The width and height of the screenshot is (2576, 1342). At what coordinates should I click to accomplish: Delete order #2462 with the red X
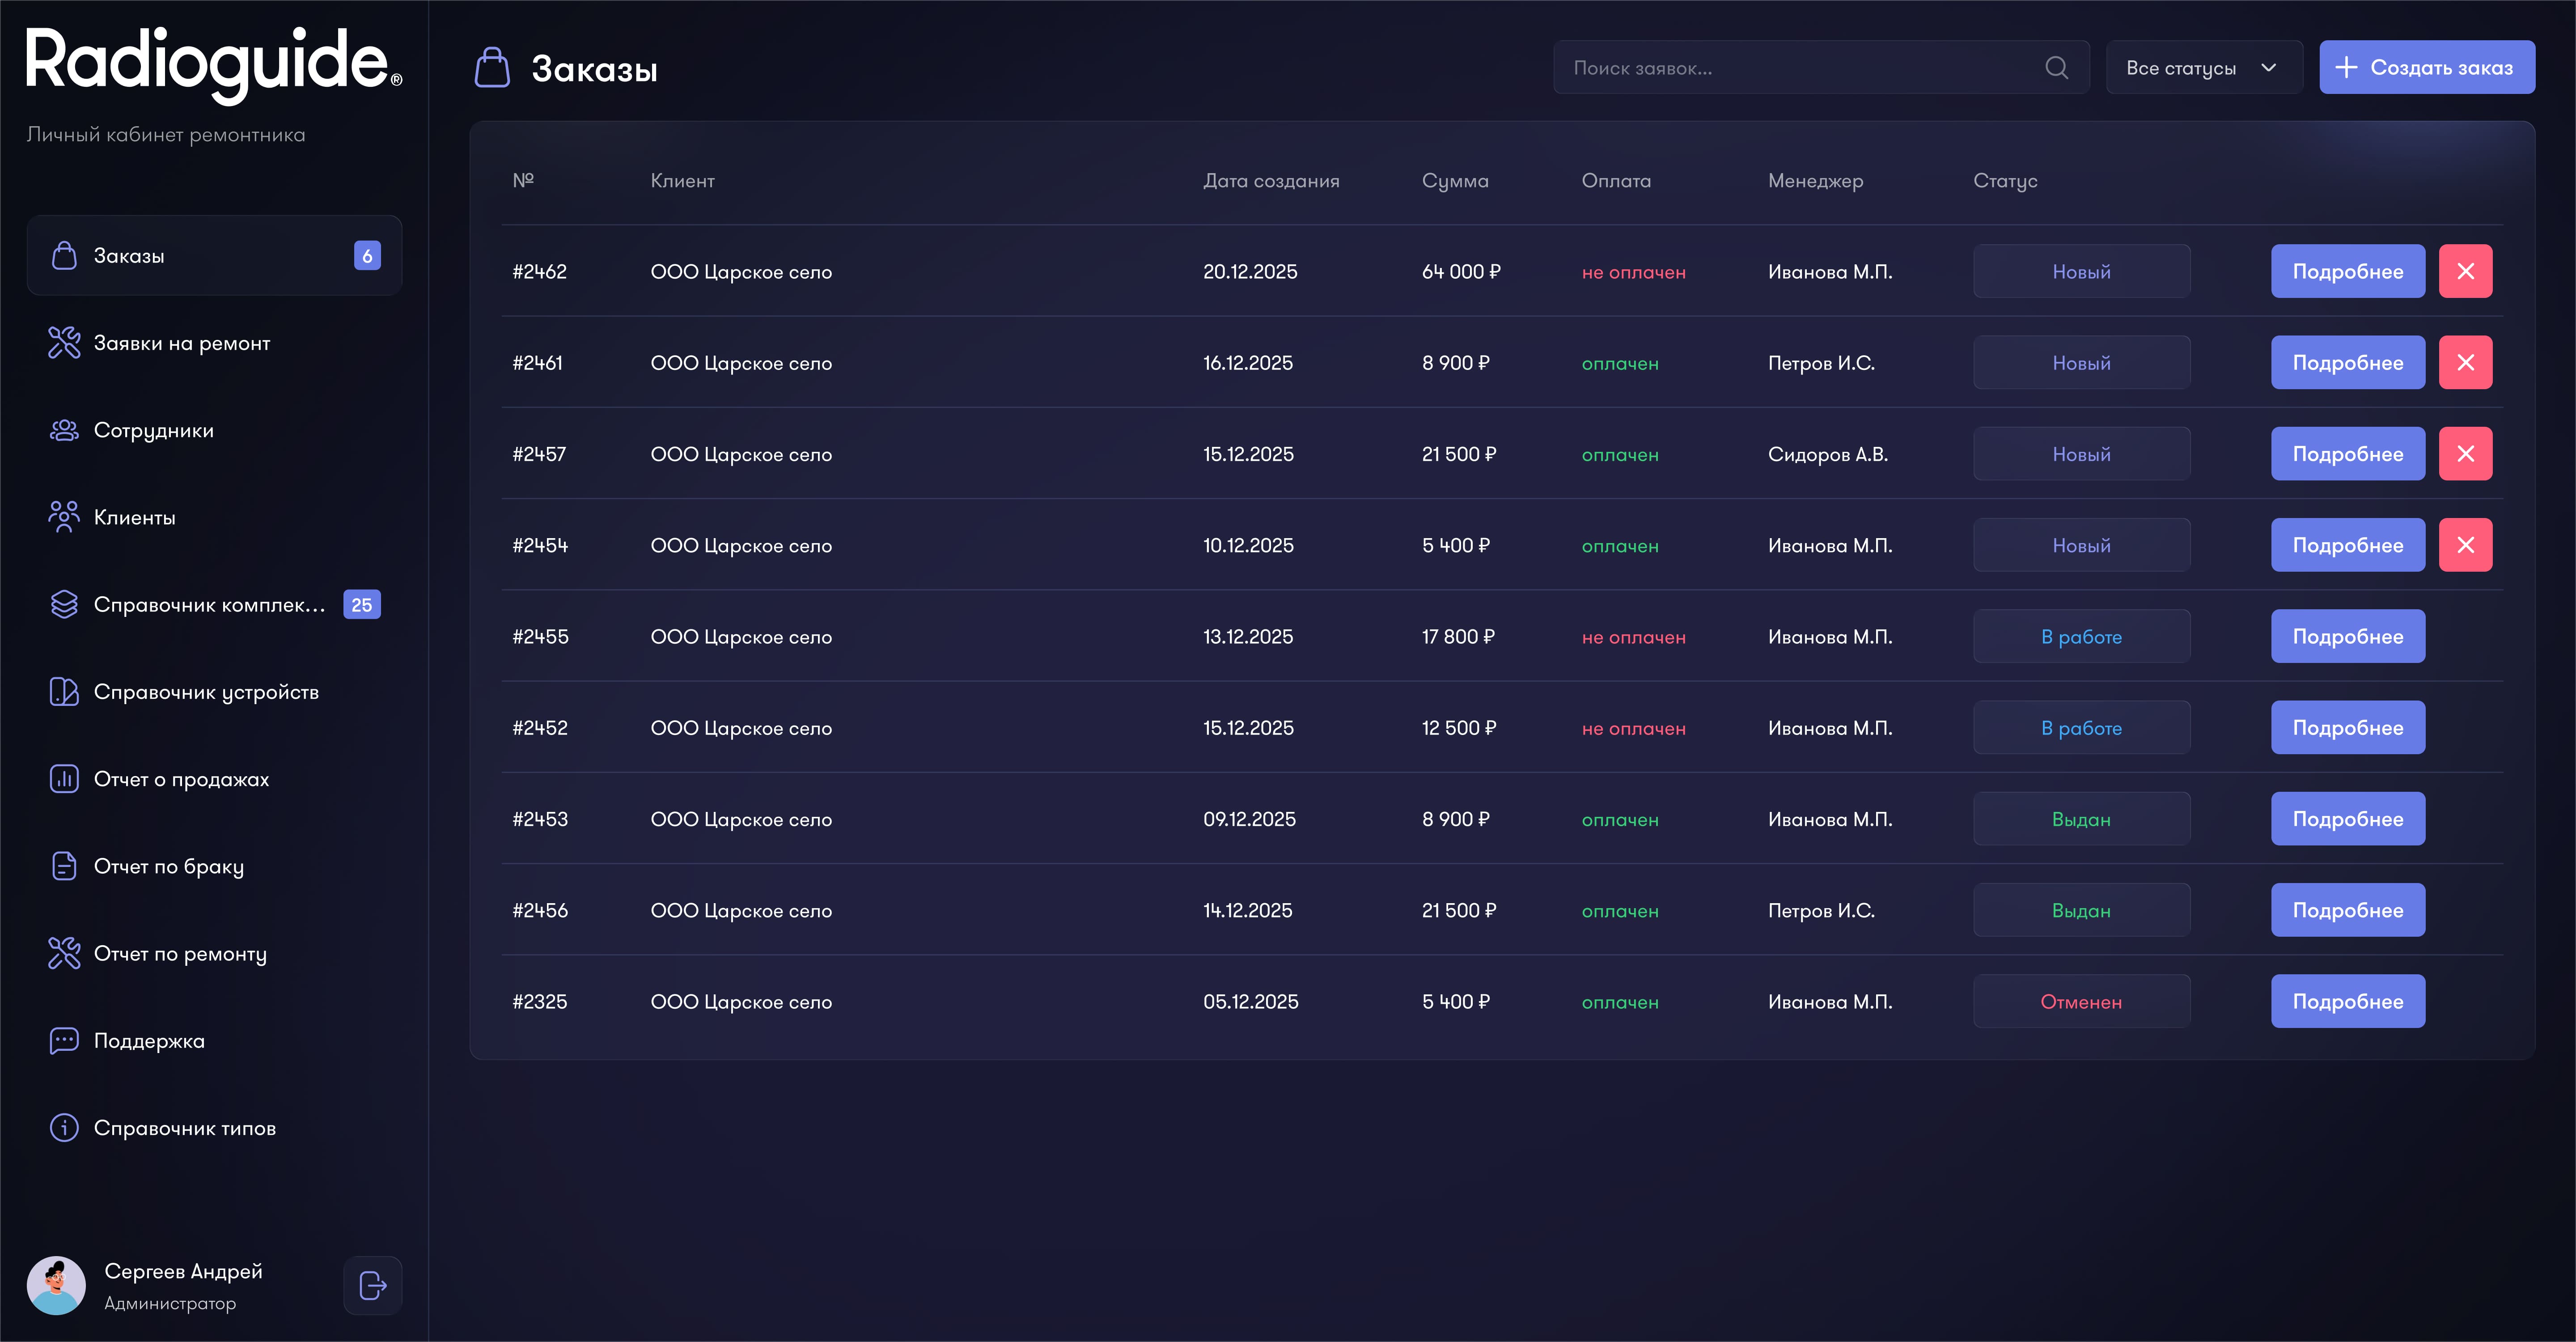(x=2465, y=271)
